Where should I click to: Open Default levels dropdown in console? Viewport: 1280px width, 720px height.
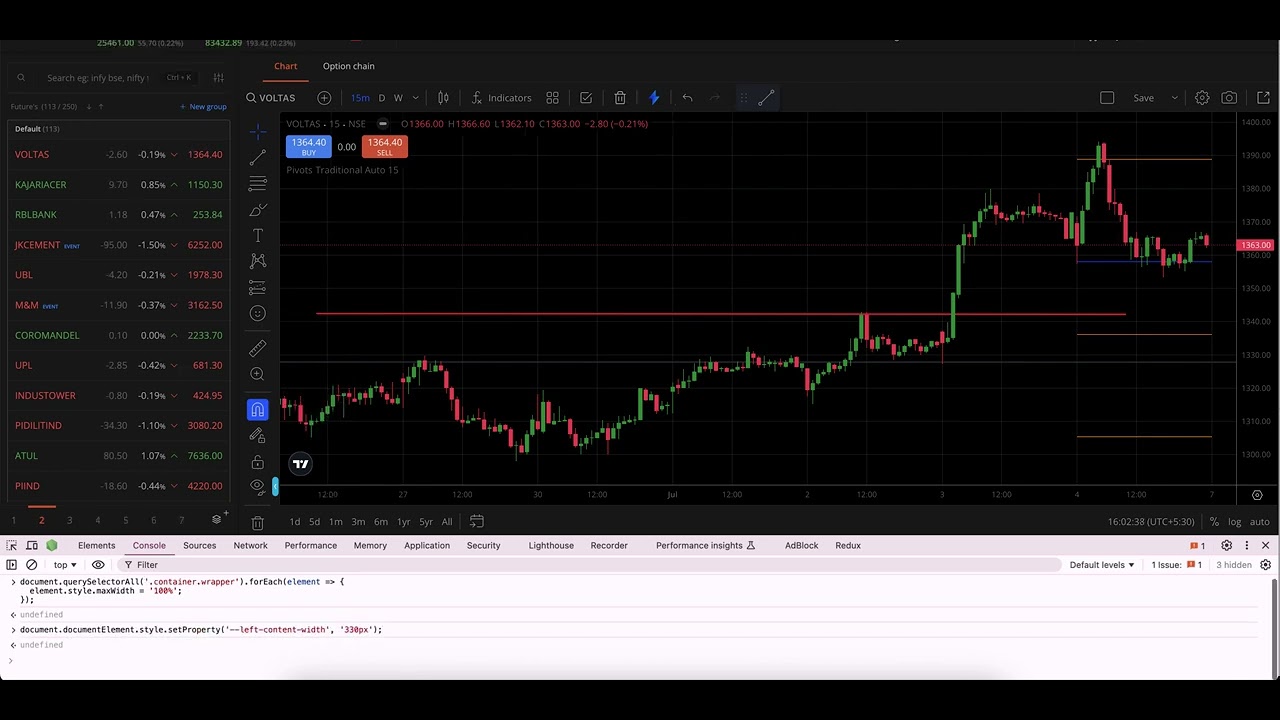click(x=1102, y=565)
